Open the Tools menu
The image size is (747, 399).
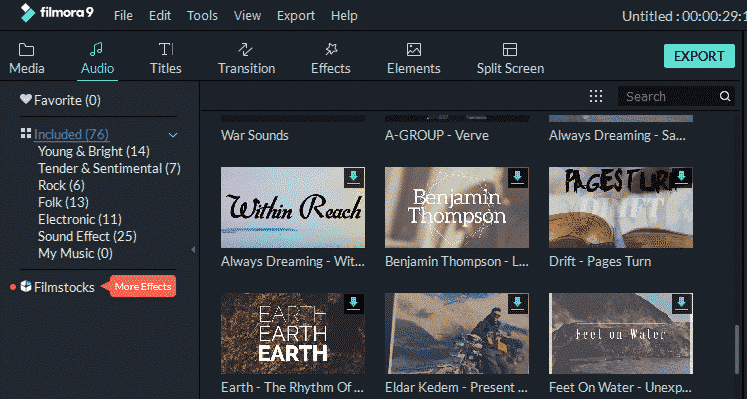click(202, 16)
